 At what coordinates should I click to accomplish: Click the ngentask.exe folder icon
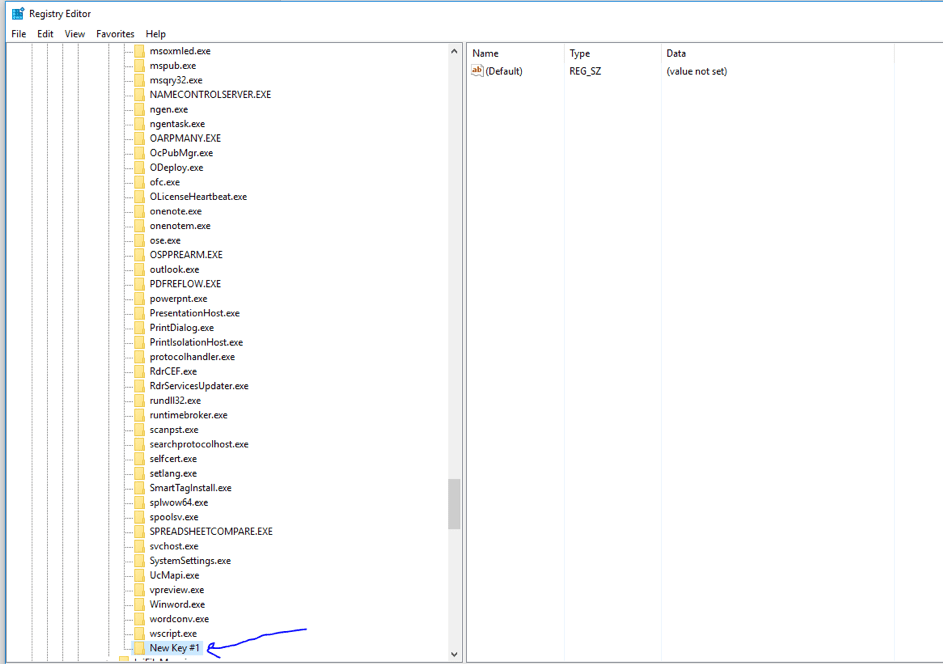point(140,124)
